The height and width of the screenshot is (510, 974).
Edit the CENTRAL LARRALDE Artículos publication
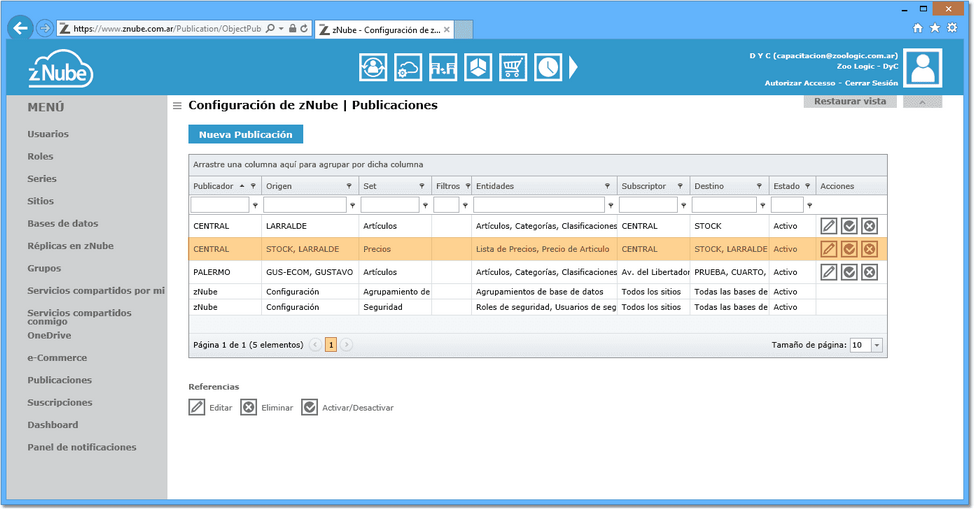coord(829,226)
